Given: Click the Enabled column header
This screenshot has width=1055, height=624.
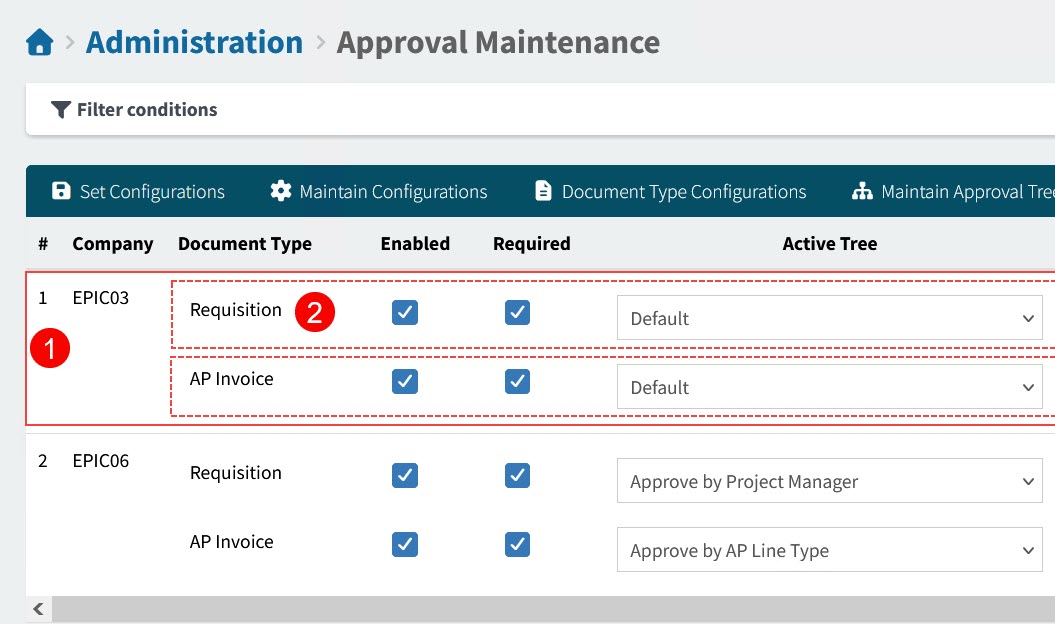Looking at the screenshot, I should [415, 244].
